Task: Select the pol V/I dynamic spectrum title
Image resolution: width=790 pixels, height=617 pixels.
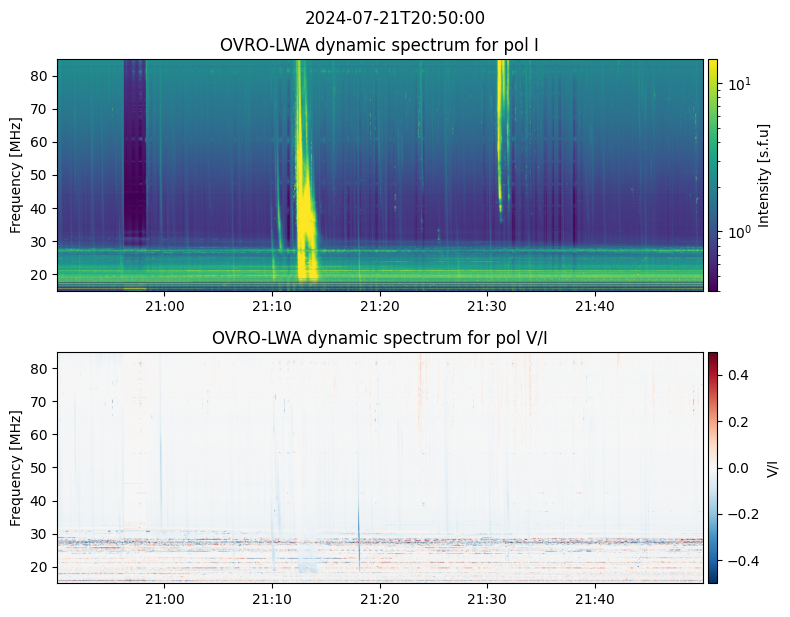Action: tap(380, 338)
